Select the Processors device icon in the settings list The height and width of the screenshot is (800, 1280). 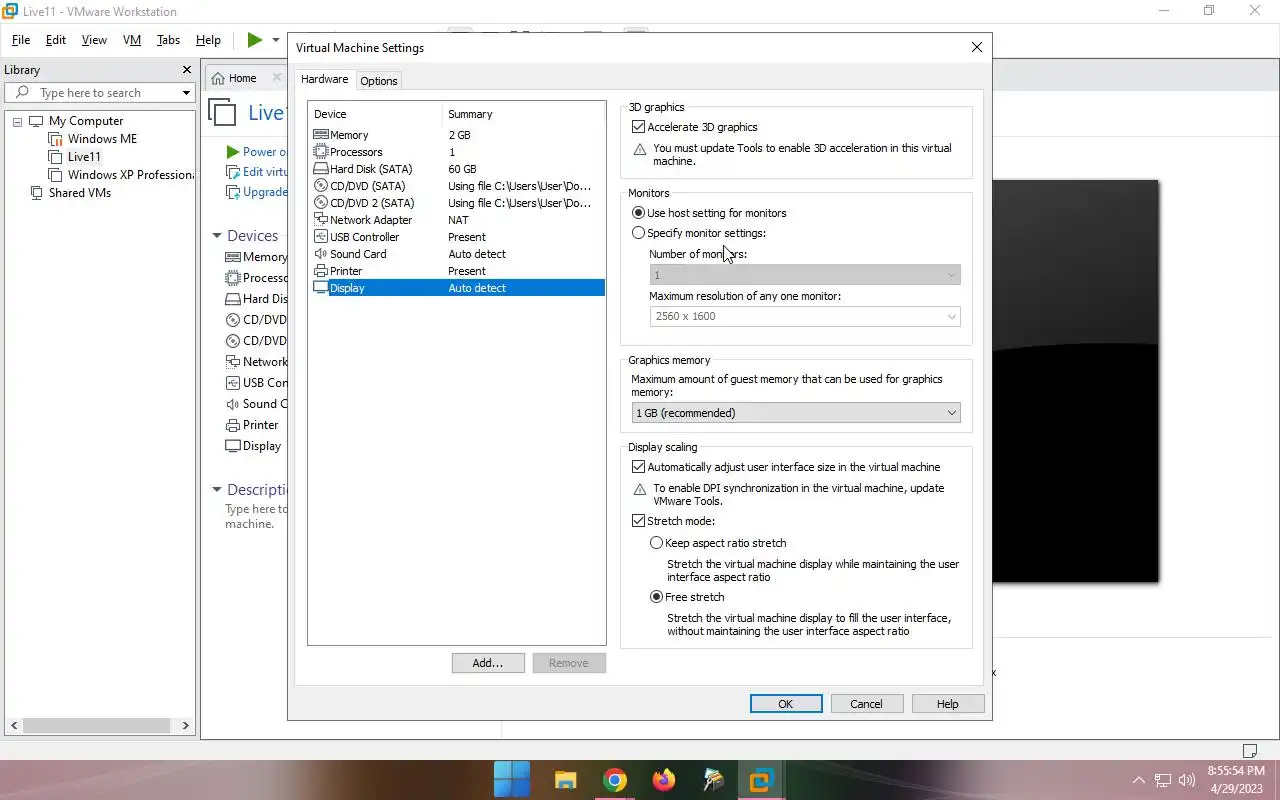tap(321, 152)
